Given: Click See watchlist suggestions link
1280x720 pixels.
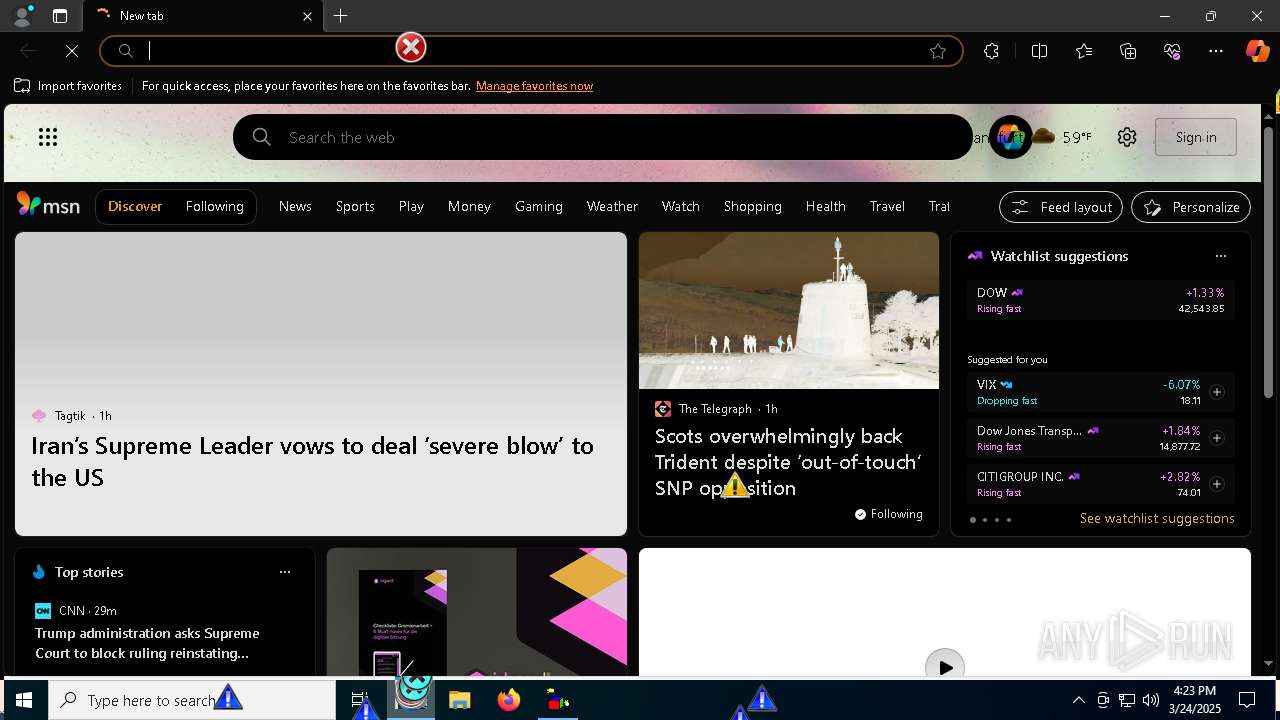Looking at the screenshot, I should (1157, 518).
